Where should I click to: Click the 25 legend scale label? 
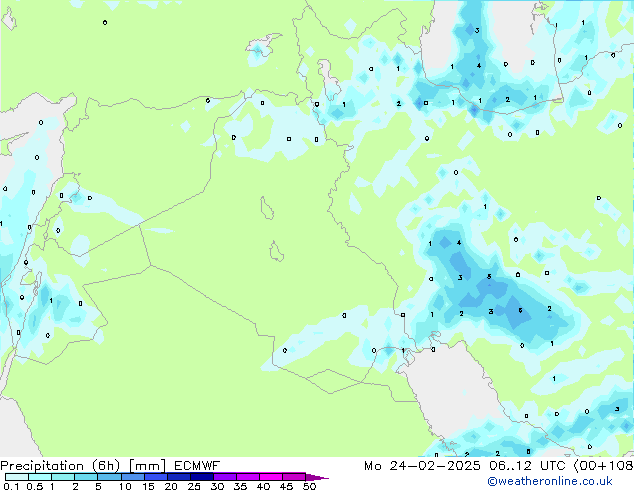pos(194,486)
